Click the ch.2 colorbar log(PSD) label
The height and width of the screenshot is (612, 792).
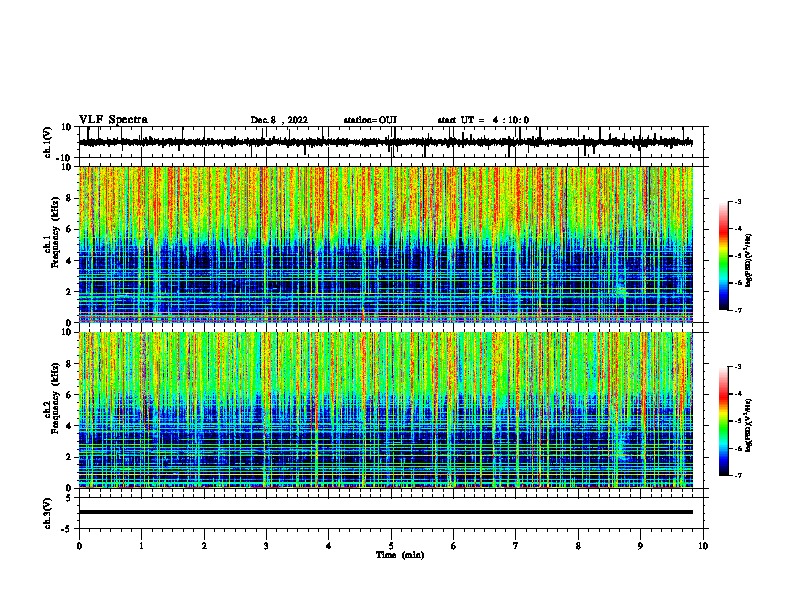tap(748, 425)
